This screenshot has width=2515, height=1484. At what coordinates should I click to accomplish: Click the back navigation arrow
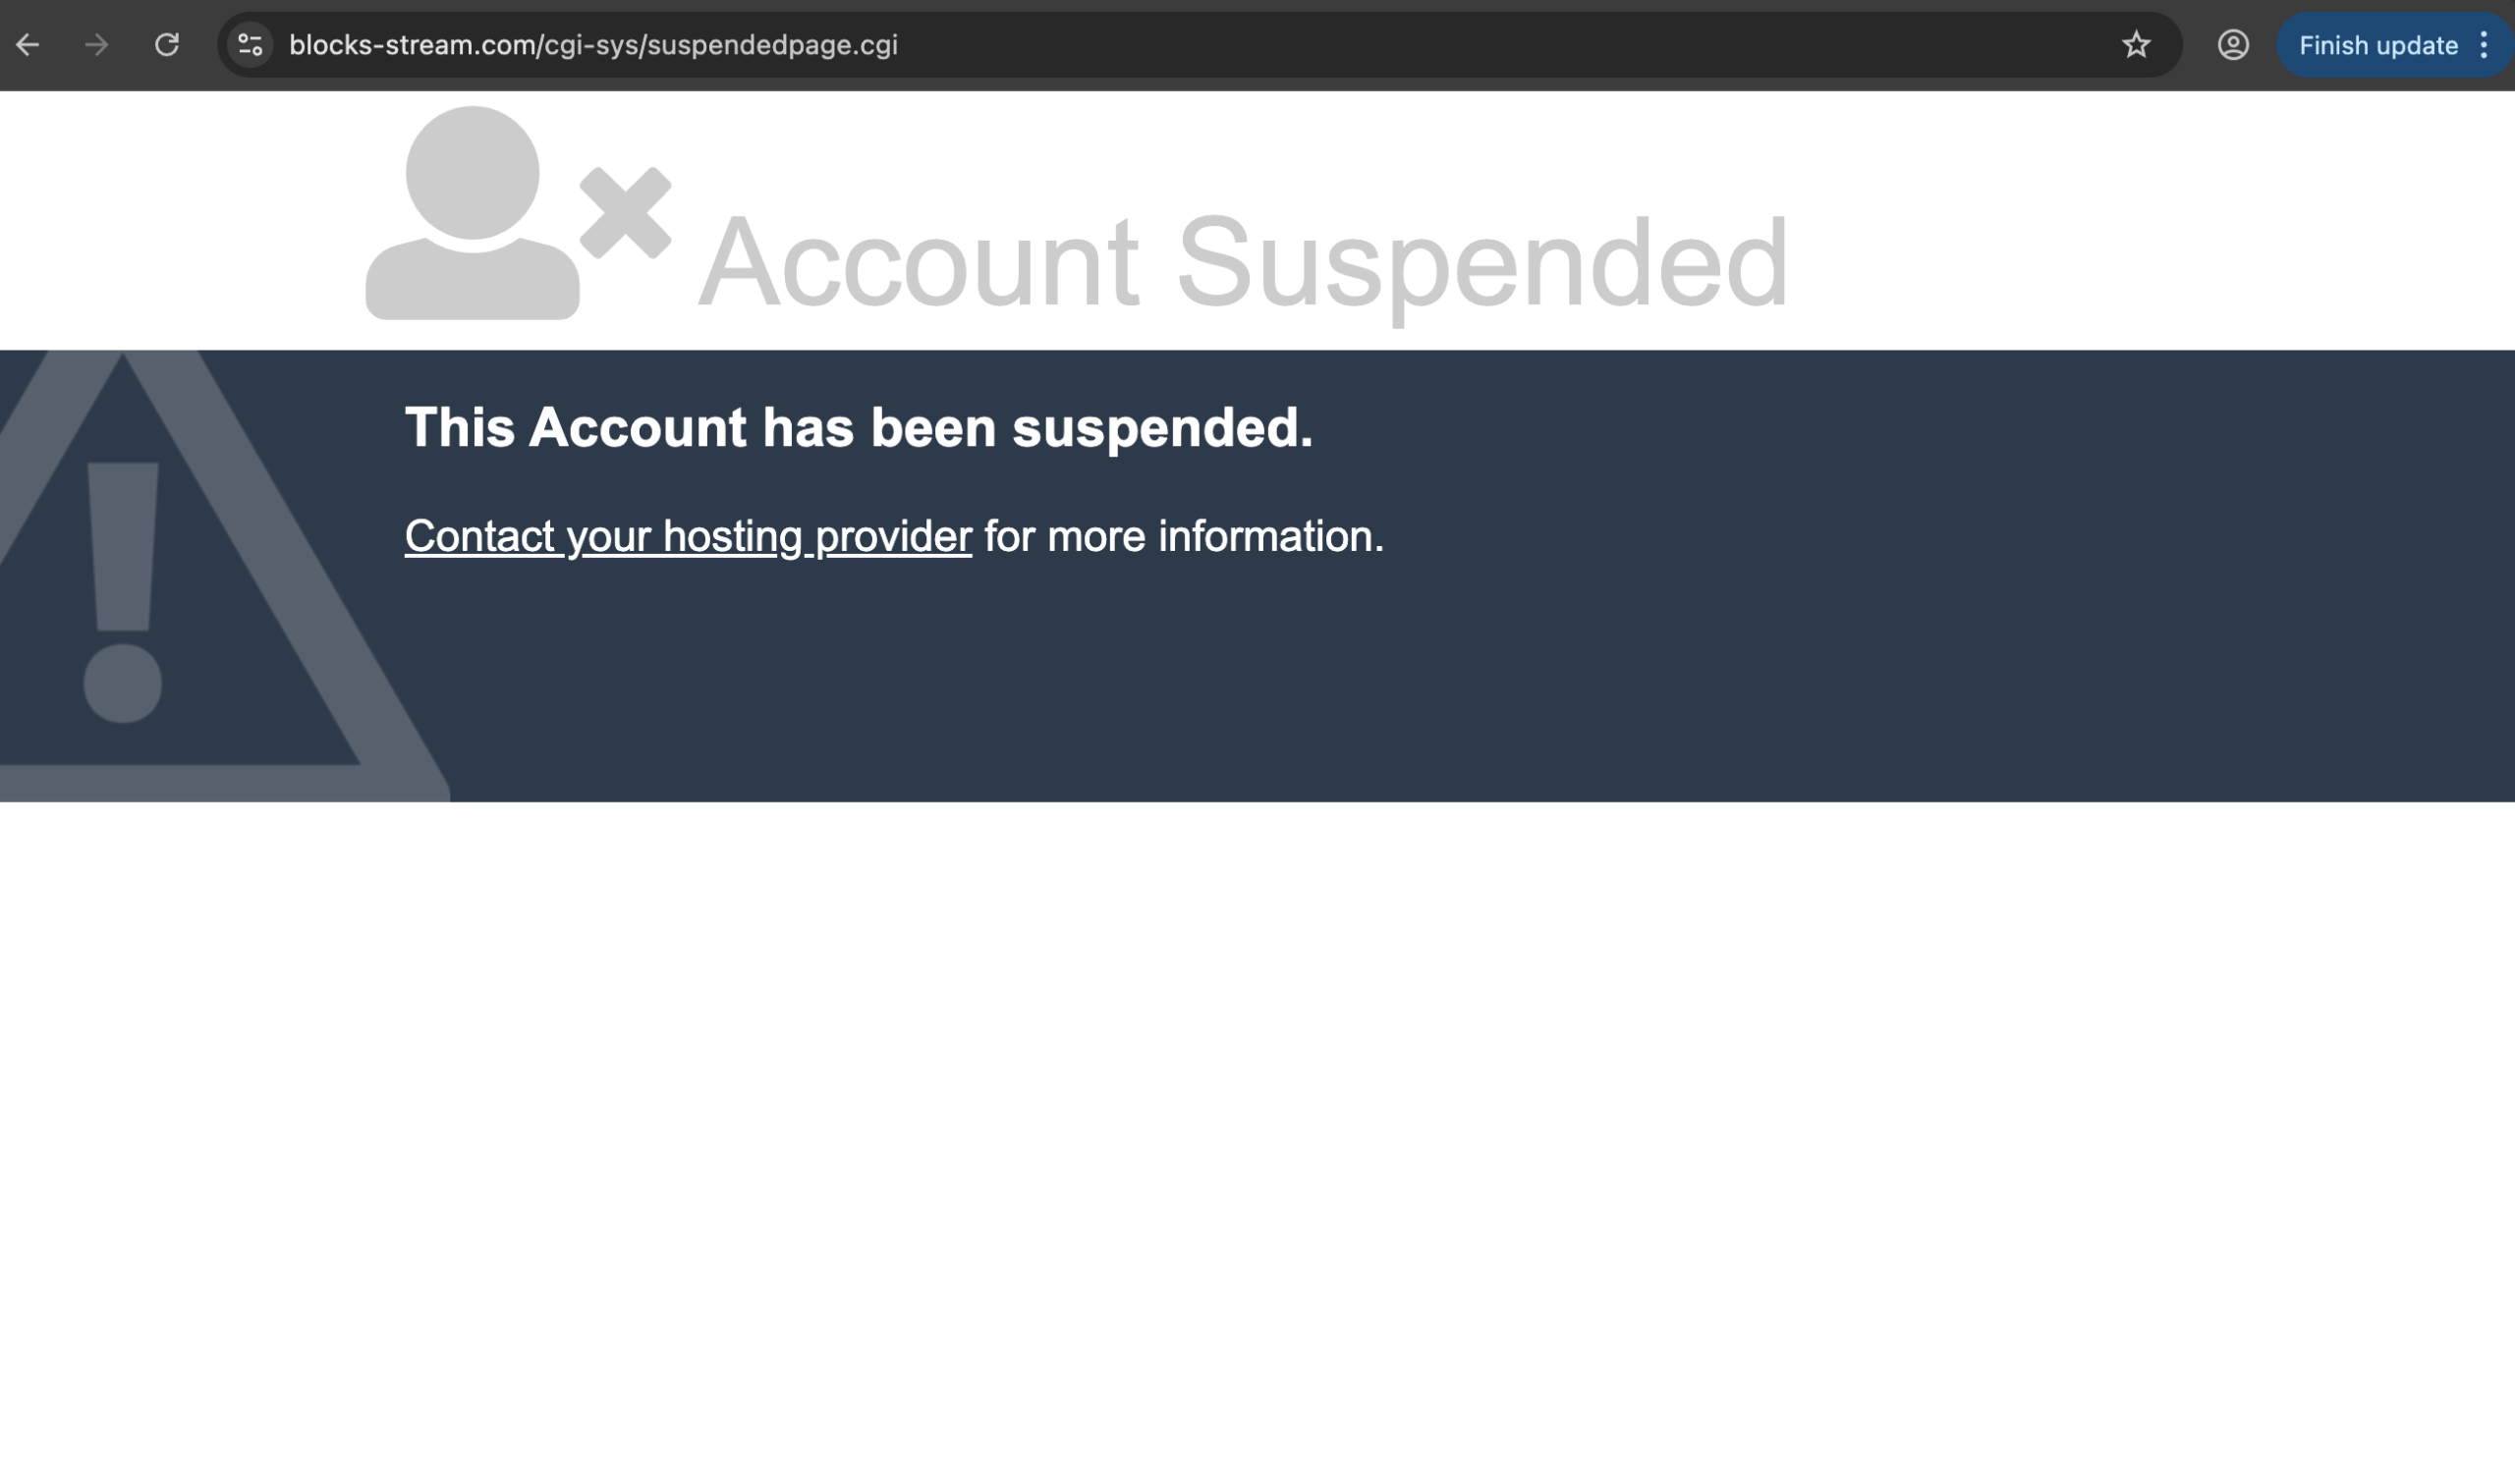click(28, 44)
